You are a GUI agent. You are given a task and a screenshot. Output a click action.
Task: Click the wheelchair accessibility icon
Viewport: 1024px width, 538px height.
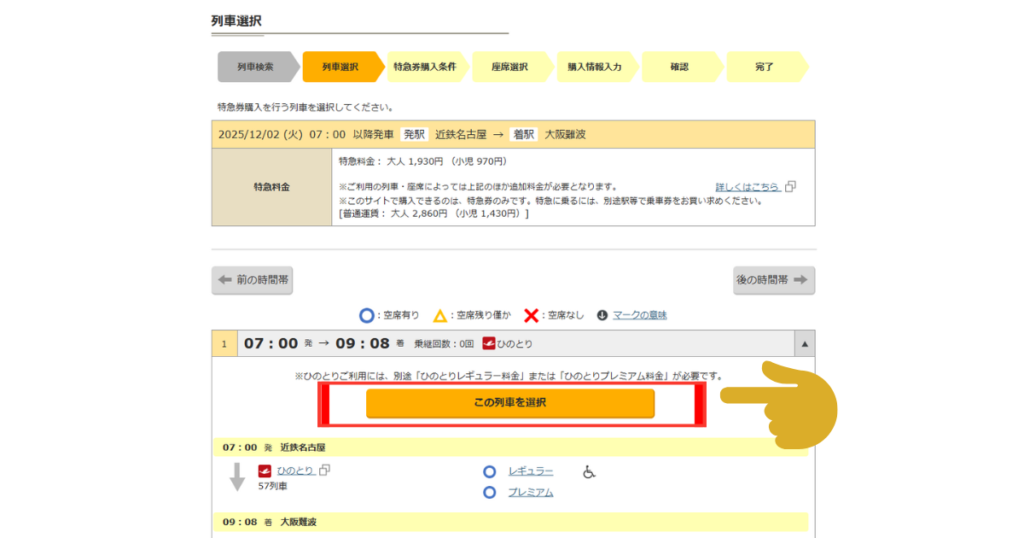[x=589, y=471]
